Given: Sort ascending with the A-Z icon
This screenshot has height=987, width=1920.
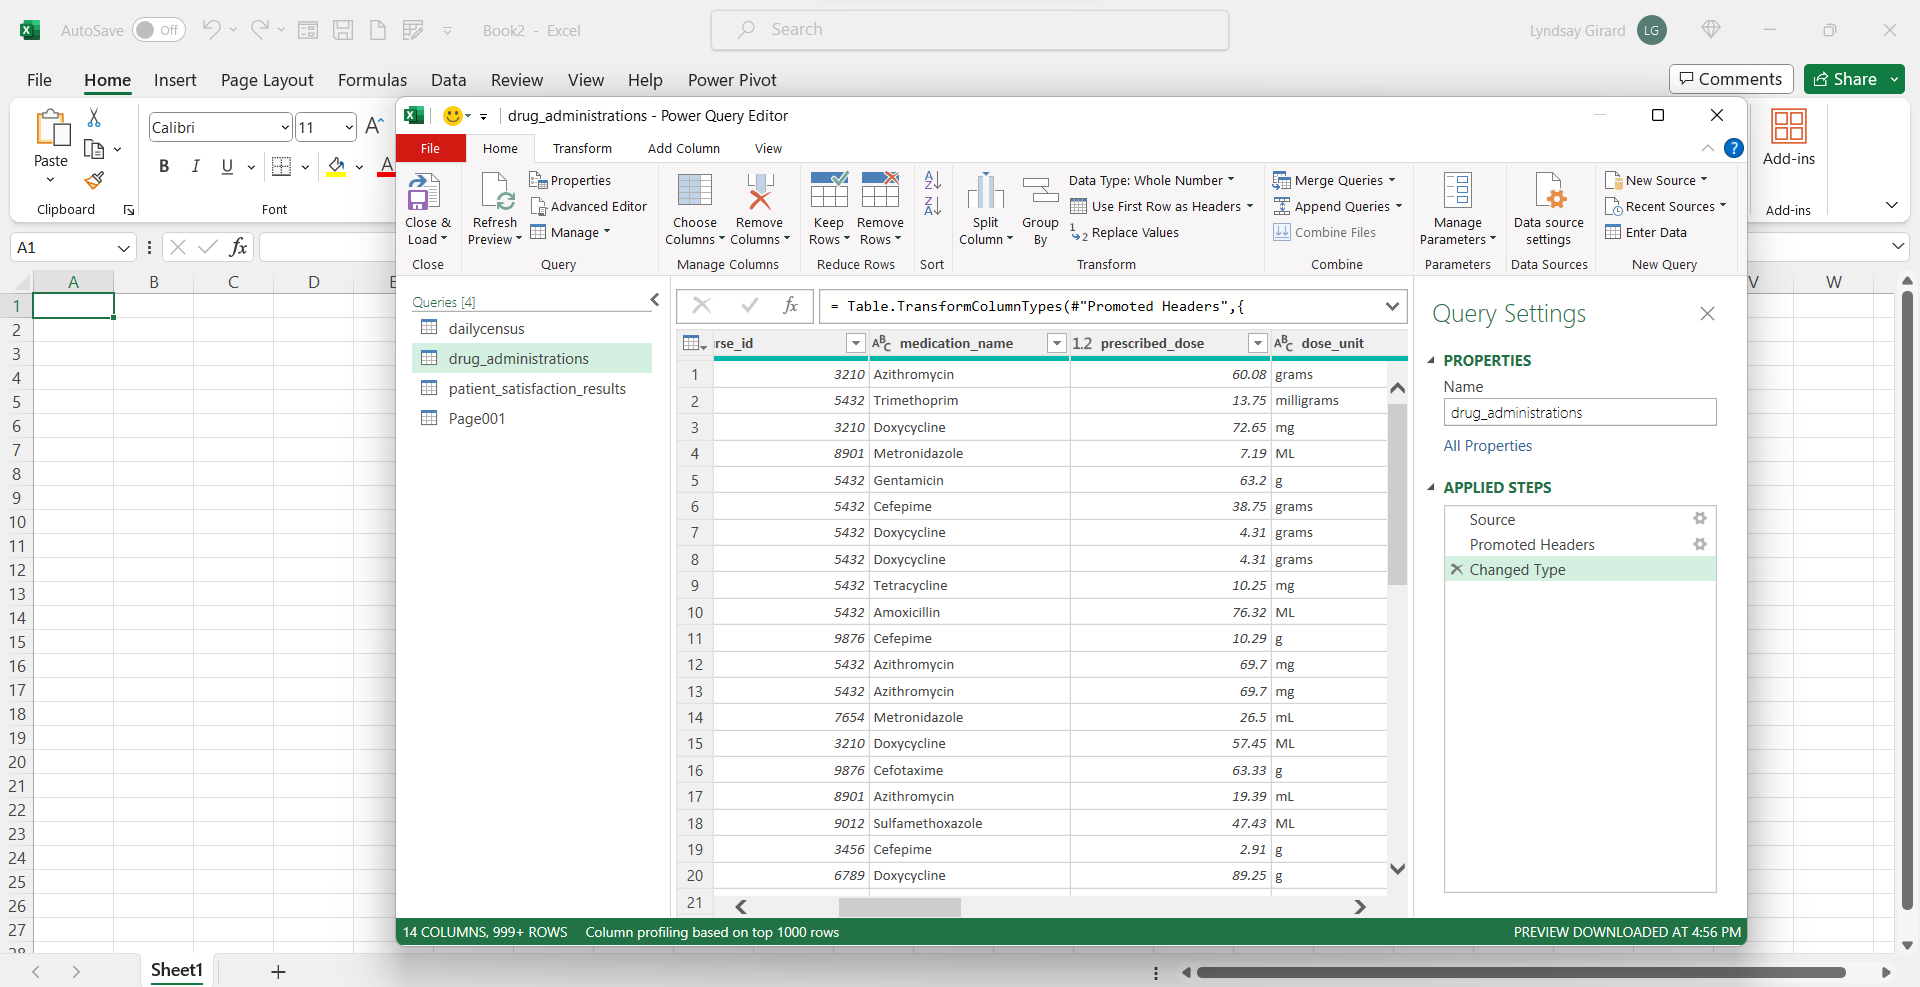Looking at the screenshot, I should pos(932,180).
